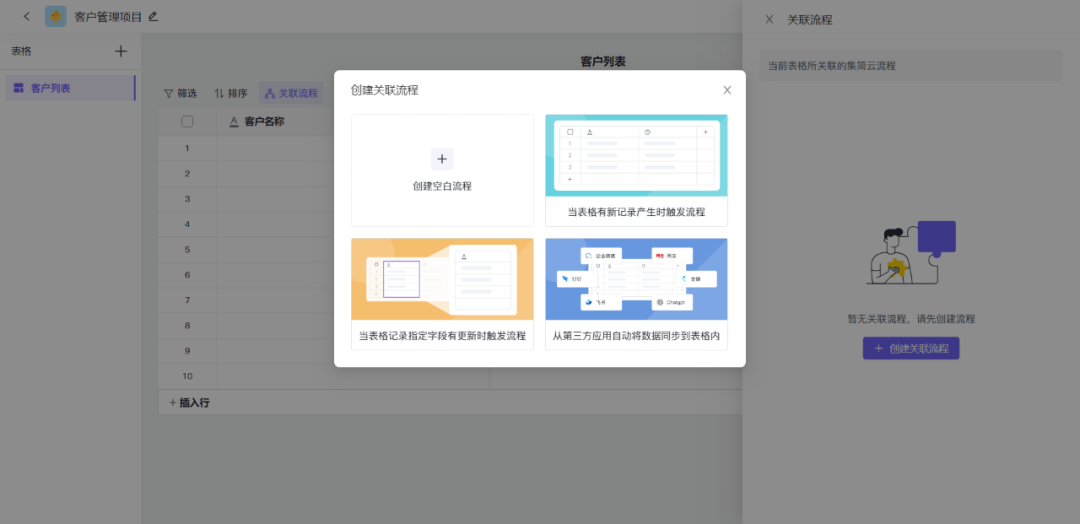Choose 当表格记录指定字段有更新时触发流程 template

tap(442, 294)
